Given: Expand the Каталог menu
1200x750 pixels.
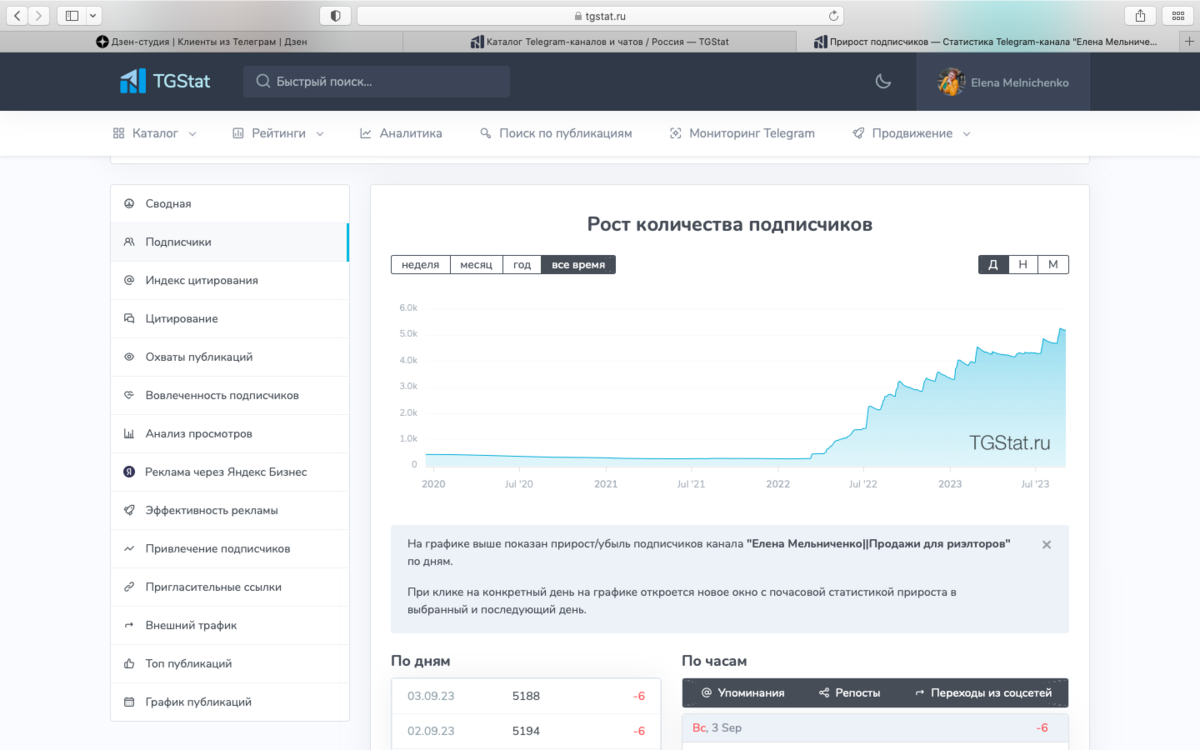Looking at the screenshot, I should click(x=154, y=133).
